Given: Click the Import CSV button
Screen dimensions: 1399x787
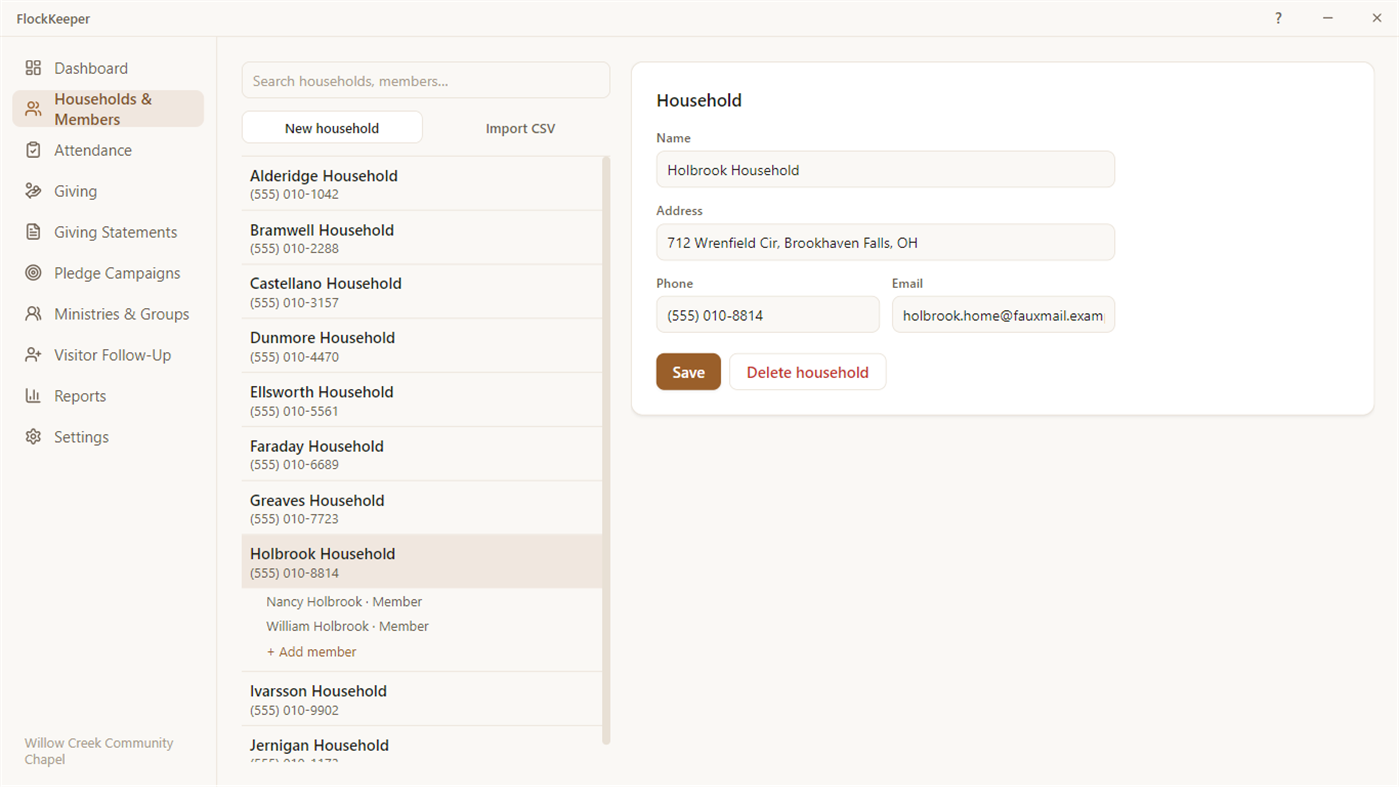Looking at the screenshot, I should (520, 128).
